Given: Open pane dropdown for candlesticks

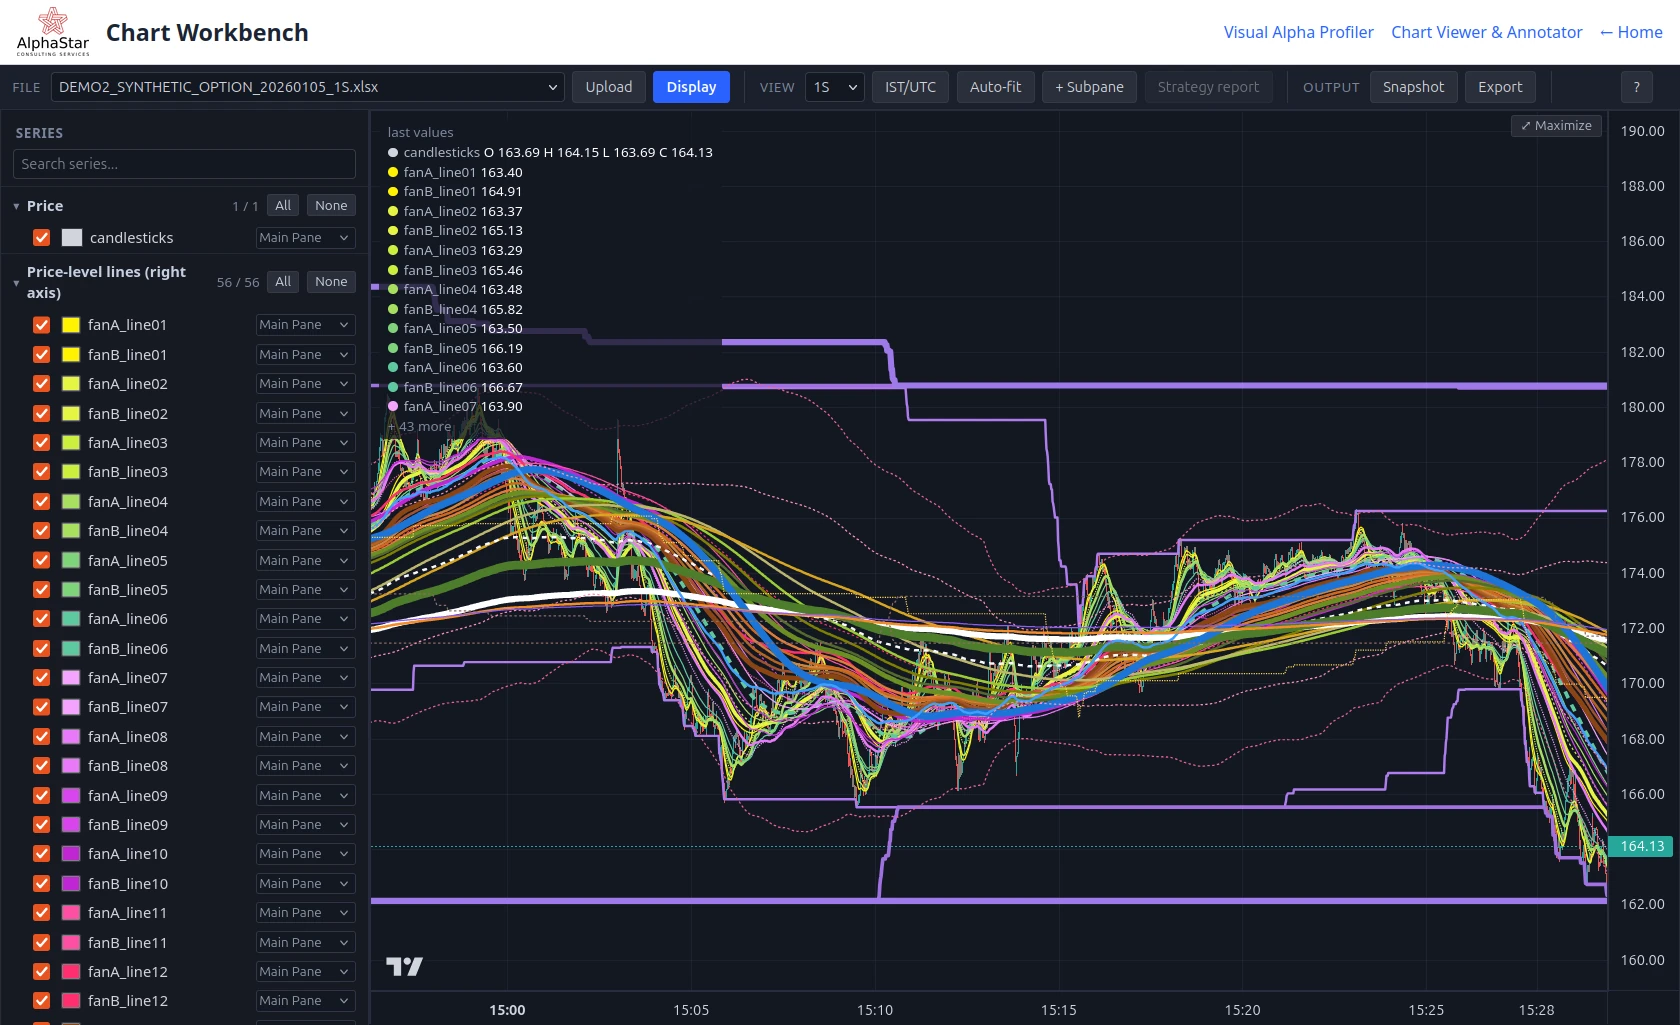Looking at the screenshot, I should point(305,238).
